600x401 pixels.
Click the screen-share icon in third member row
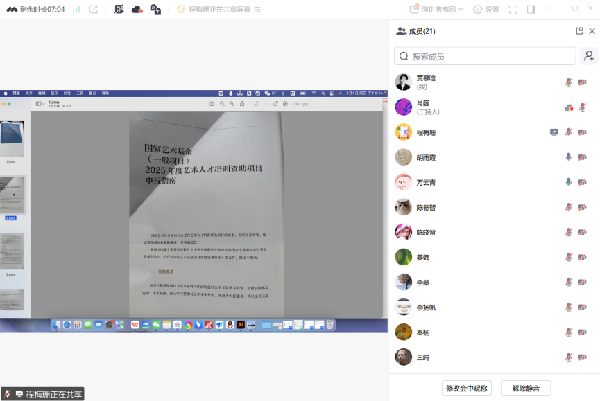pyautogui.click(x=554, y=131)
